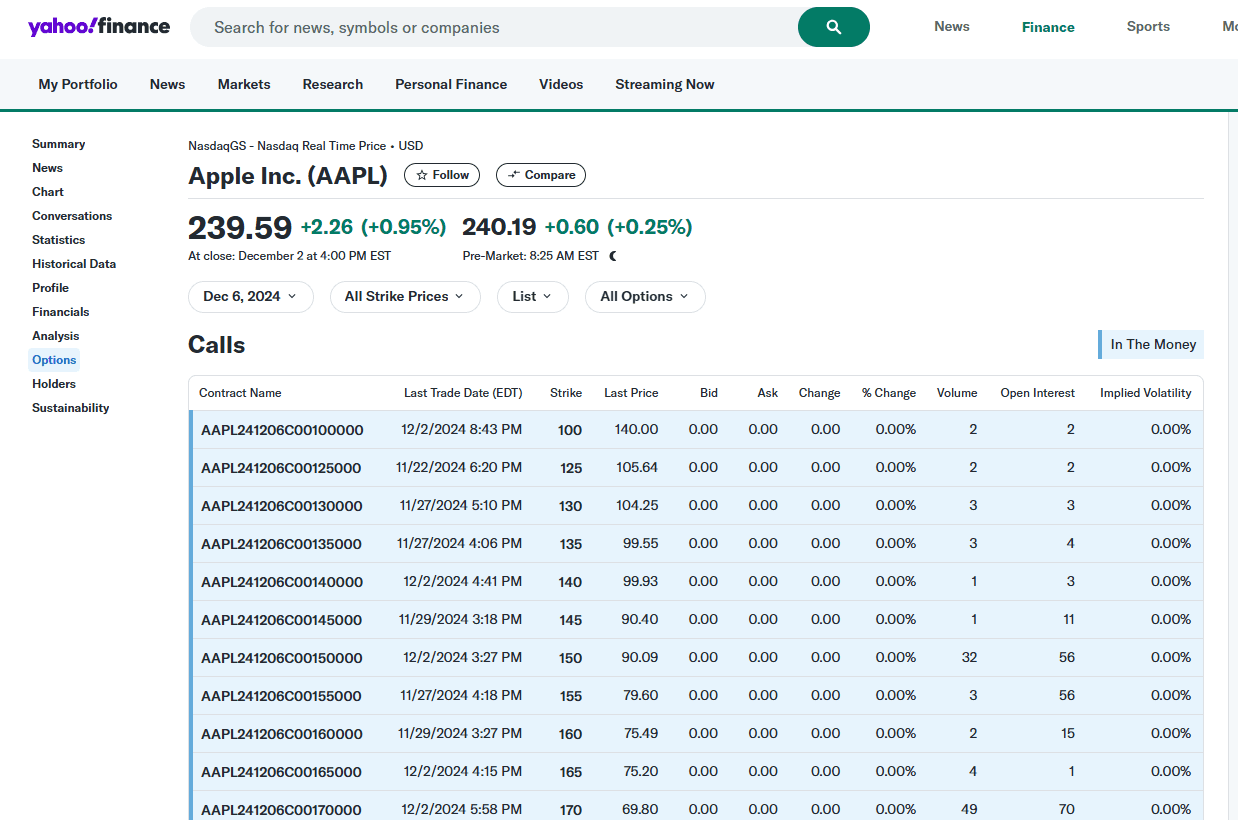
Task: Go to Financials in the sidebar
Action: pos(61,312)
